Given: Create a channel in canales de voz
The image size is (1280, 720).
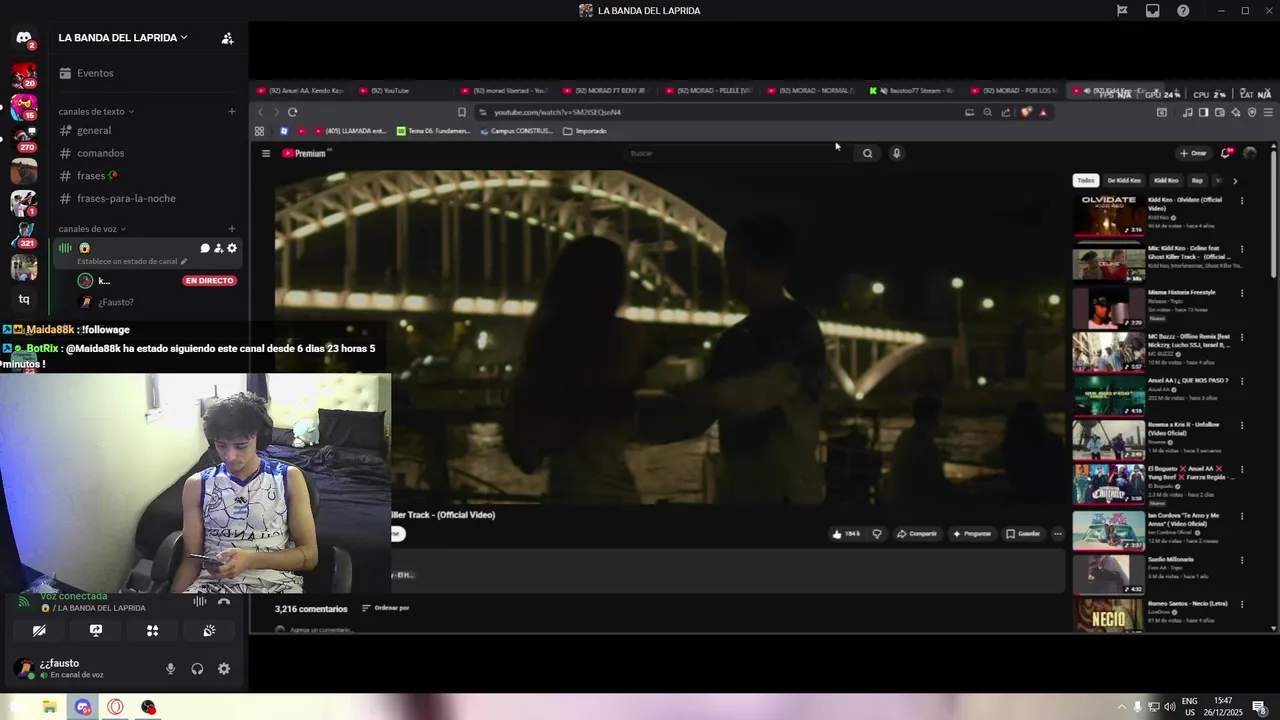Looking at the screenshot, I should tap(232, 229).
